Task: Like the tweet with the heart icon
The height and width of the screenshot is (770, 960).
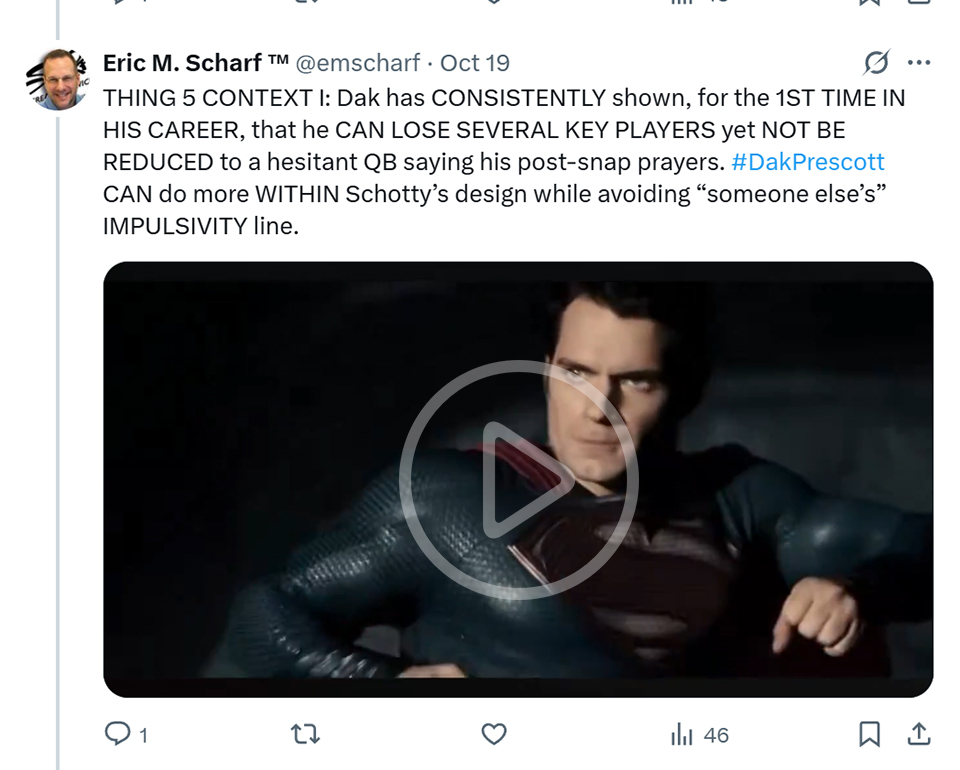Action: (x=494, y=735)
